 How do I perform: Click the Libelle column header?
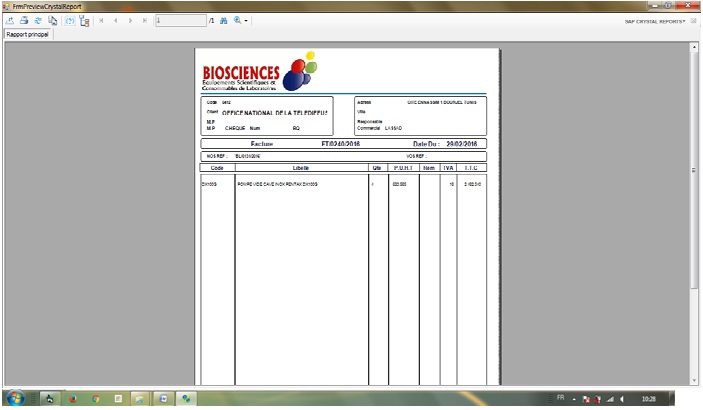point(301,168)
